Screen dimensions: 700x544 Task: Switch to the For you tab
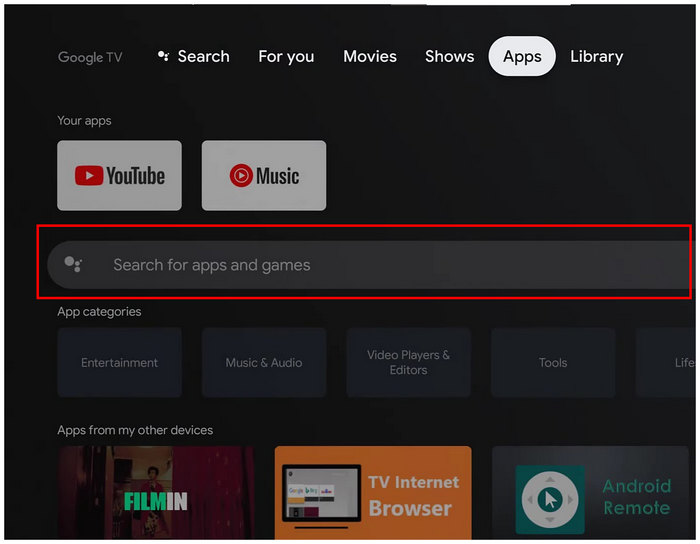[286, 57]
